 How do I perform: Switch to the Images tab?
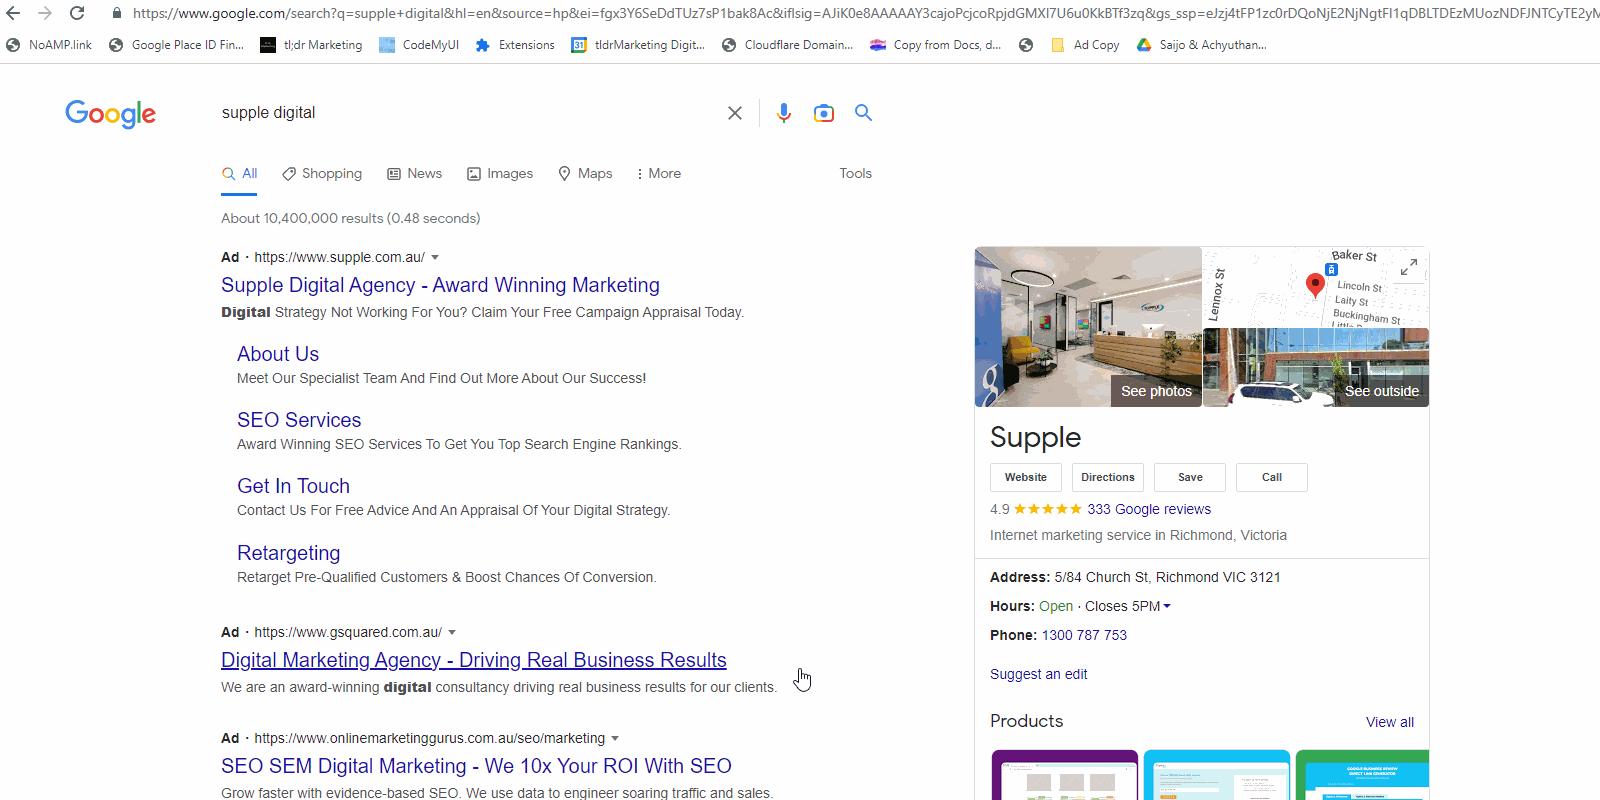500,174
